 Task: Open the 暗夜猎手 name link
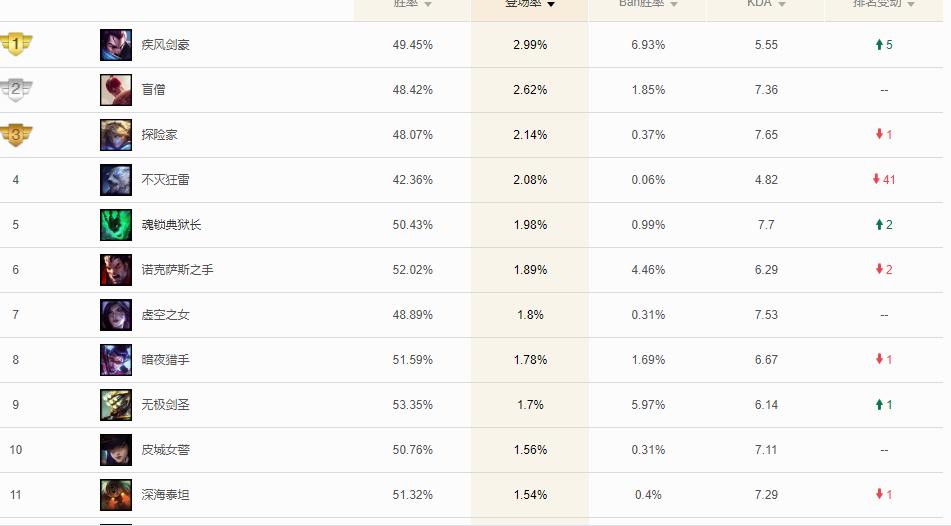165,360
